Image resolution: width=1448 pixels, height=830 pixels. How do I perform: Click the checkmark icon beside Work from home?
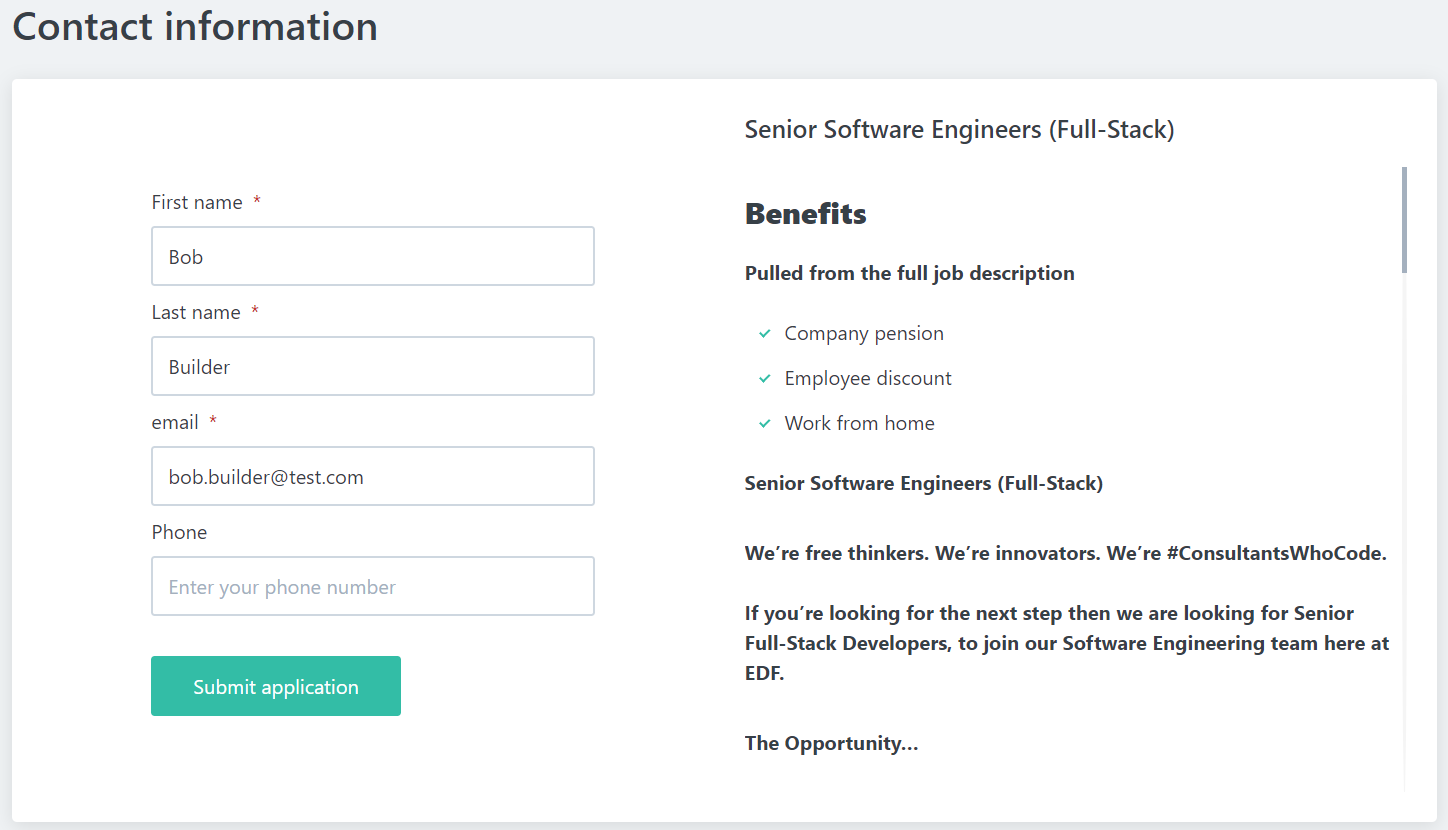pyautogui.click(x=765, y=424)
